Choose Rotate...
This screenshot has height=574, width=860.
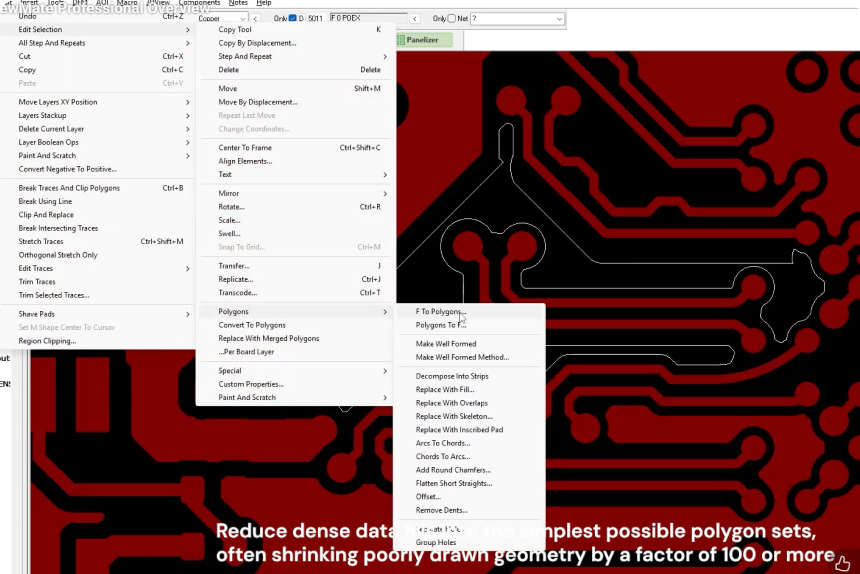[x=295, y=207]
